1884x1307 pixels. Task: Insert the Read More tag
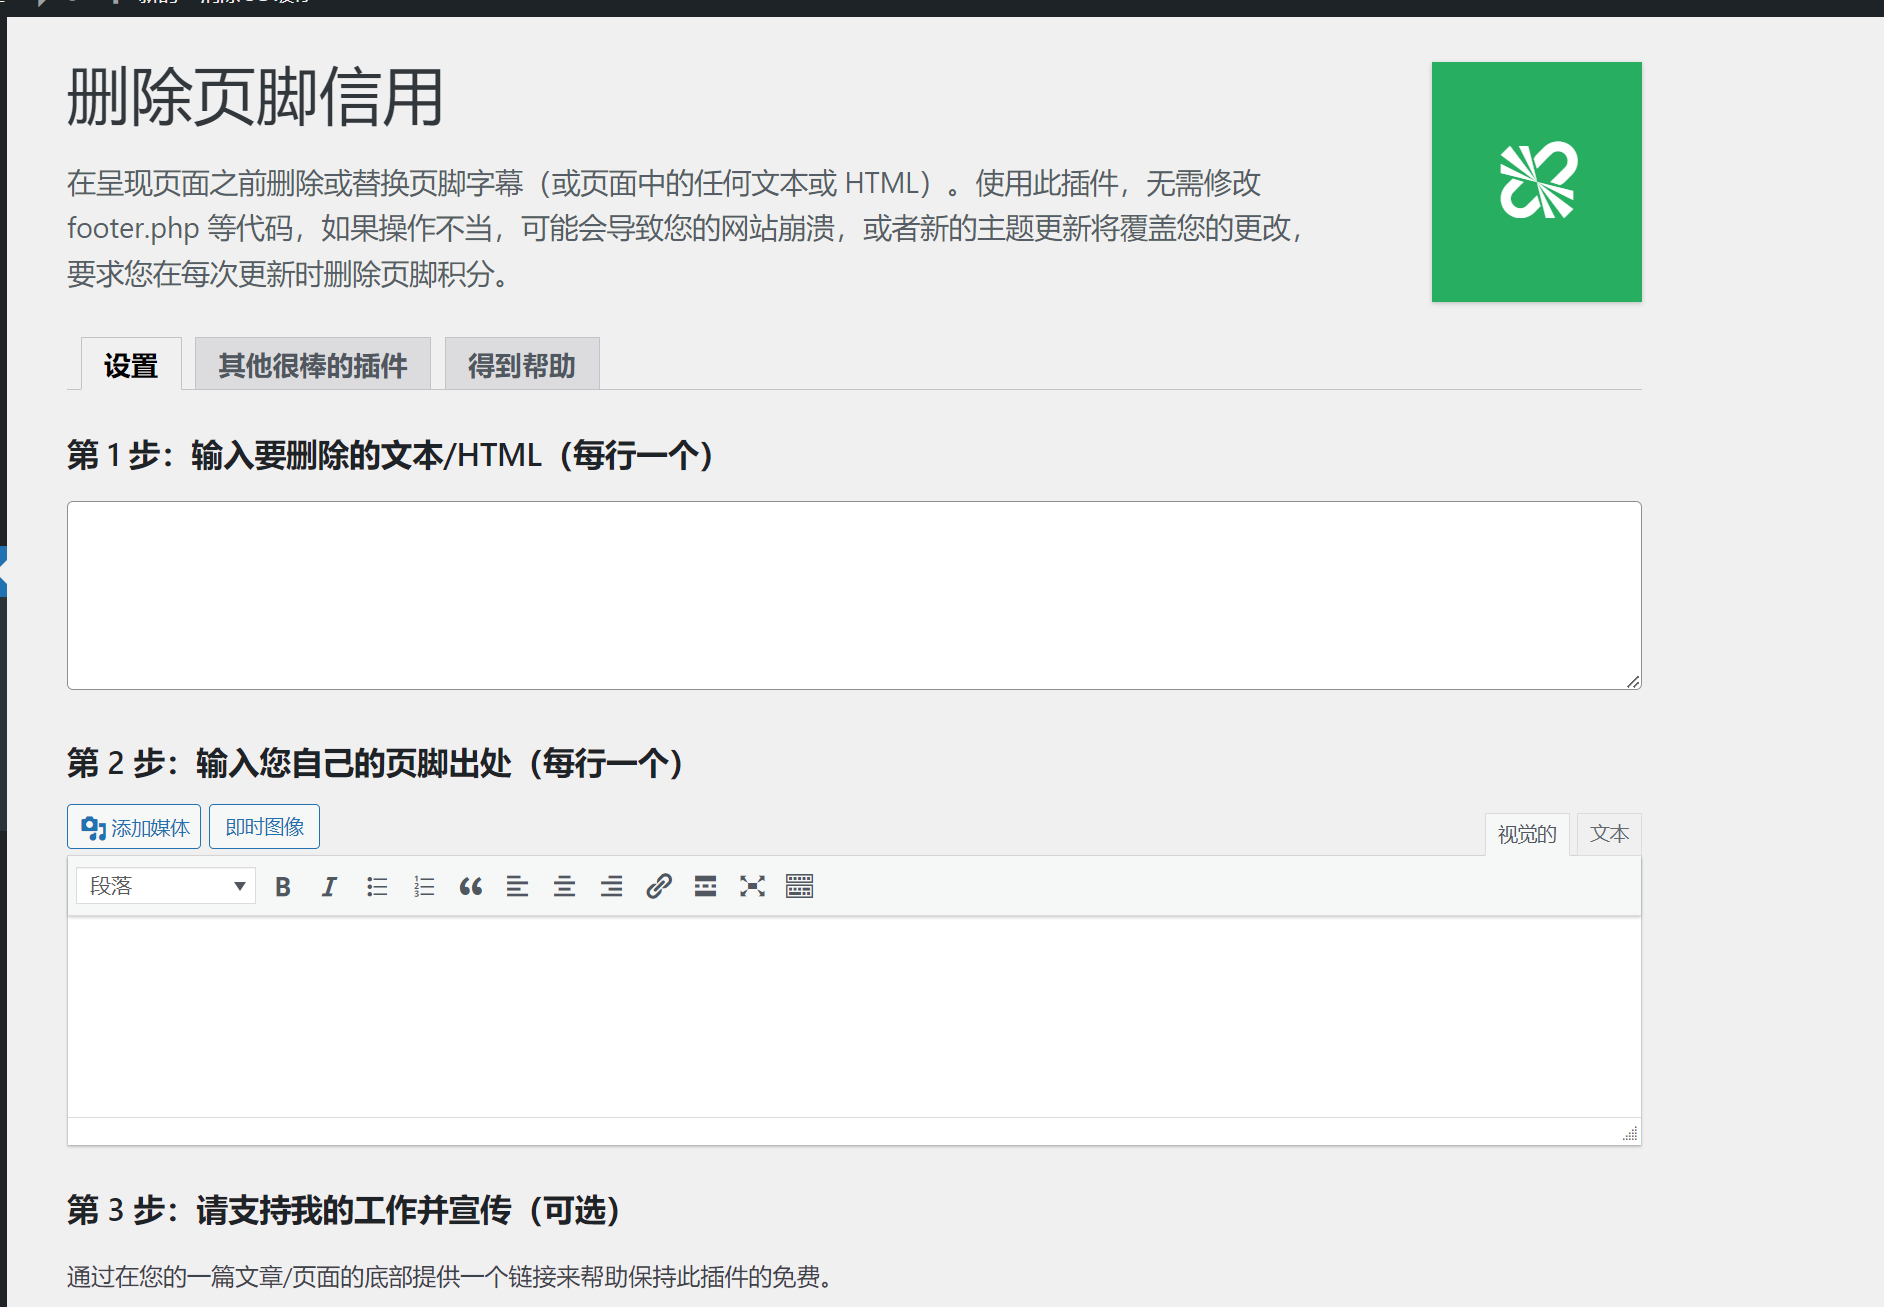point(705,887)
